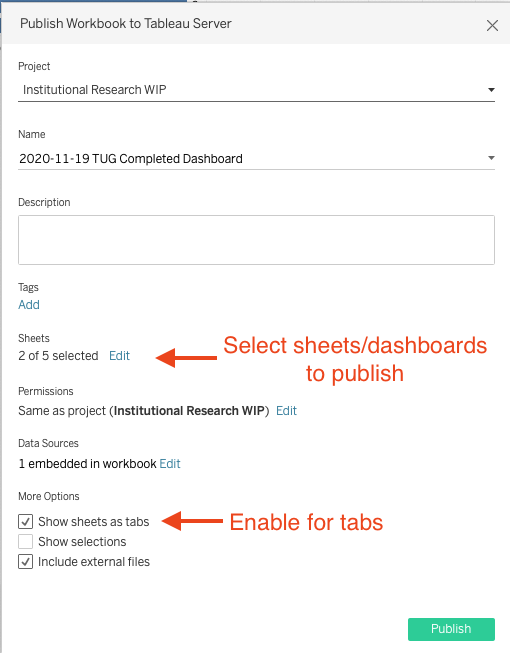Close the Publish Workbook dialog
The height and width of the screenshot is (653, 510).
coord(492,25)
